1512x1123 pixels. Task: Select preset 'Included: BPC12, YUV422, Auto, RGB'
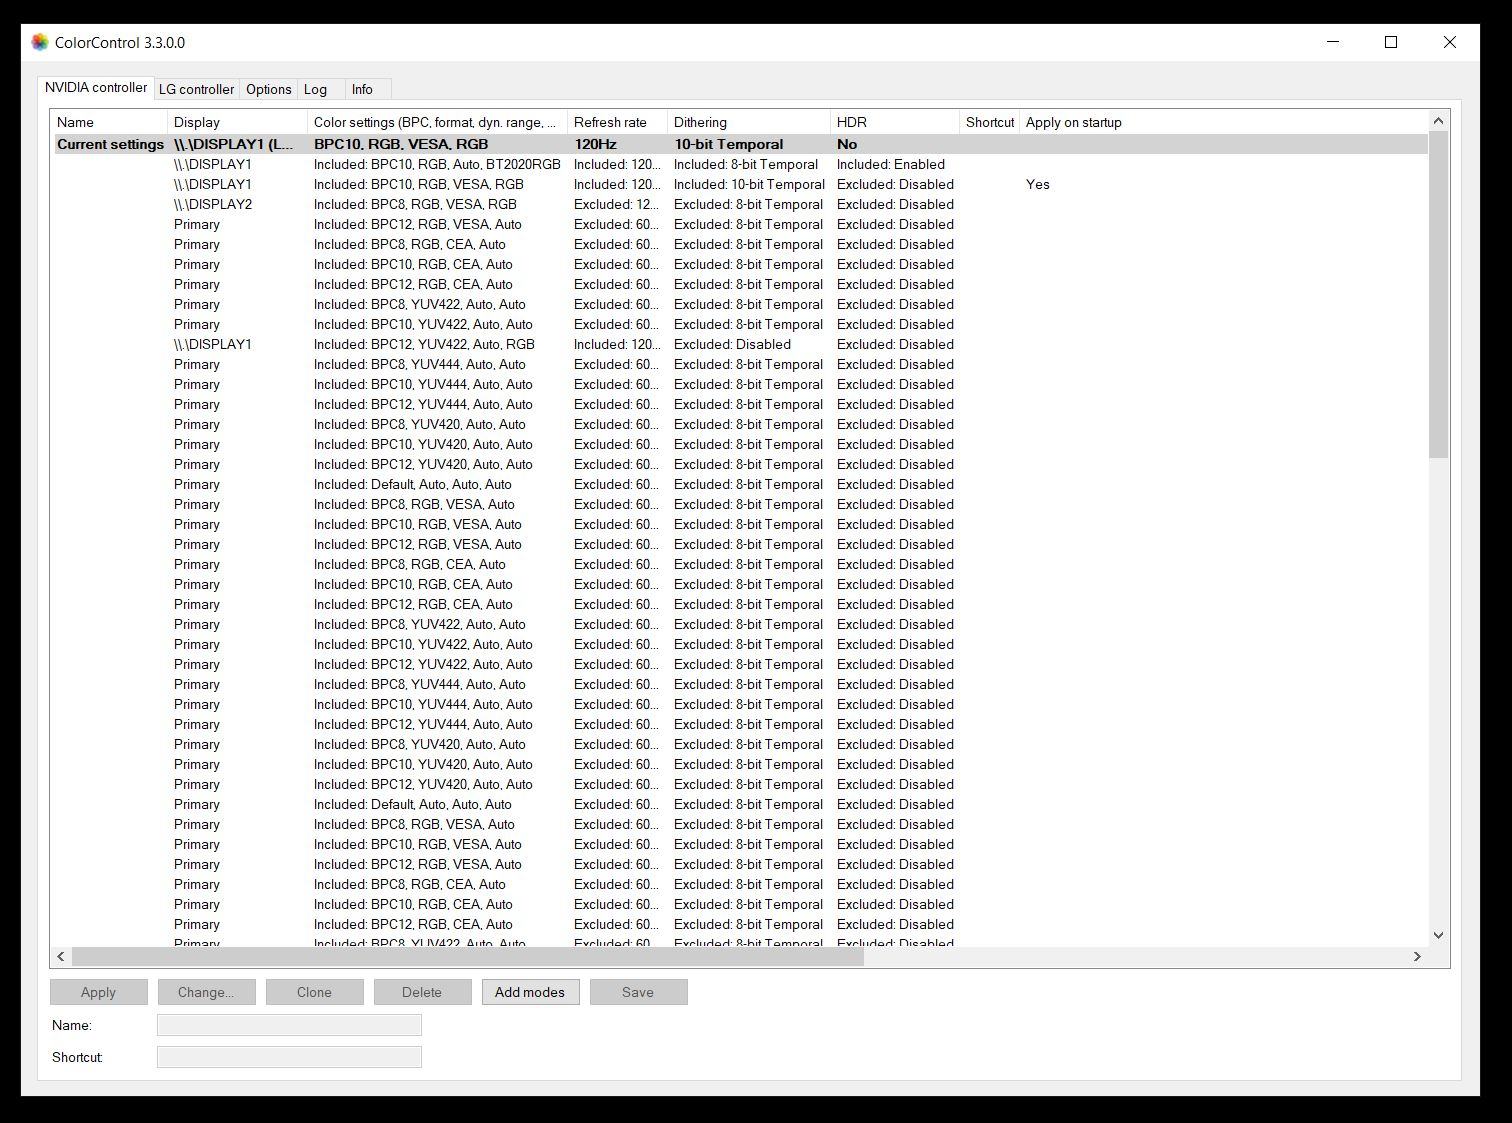(424, 344)
